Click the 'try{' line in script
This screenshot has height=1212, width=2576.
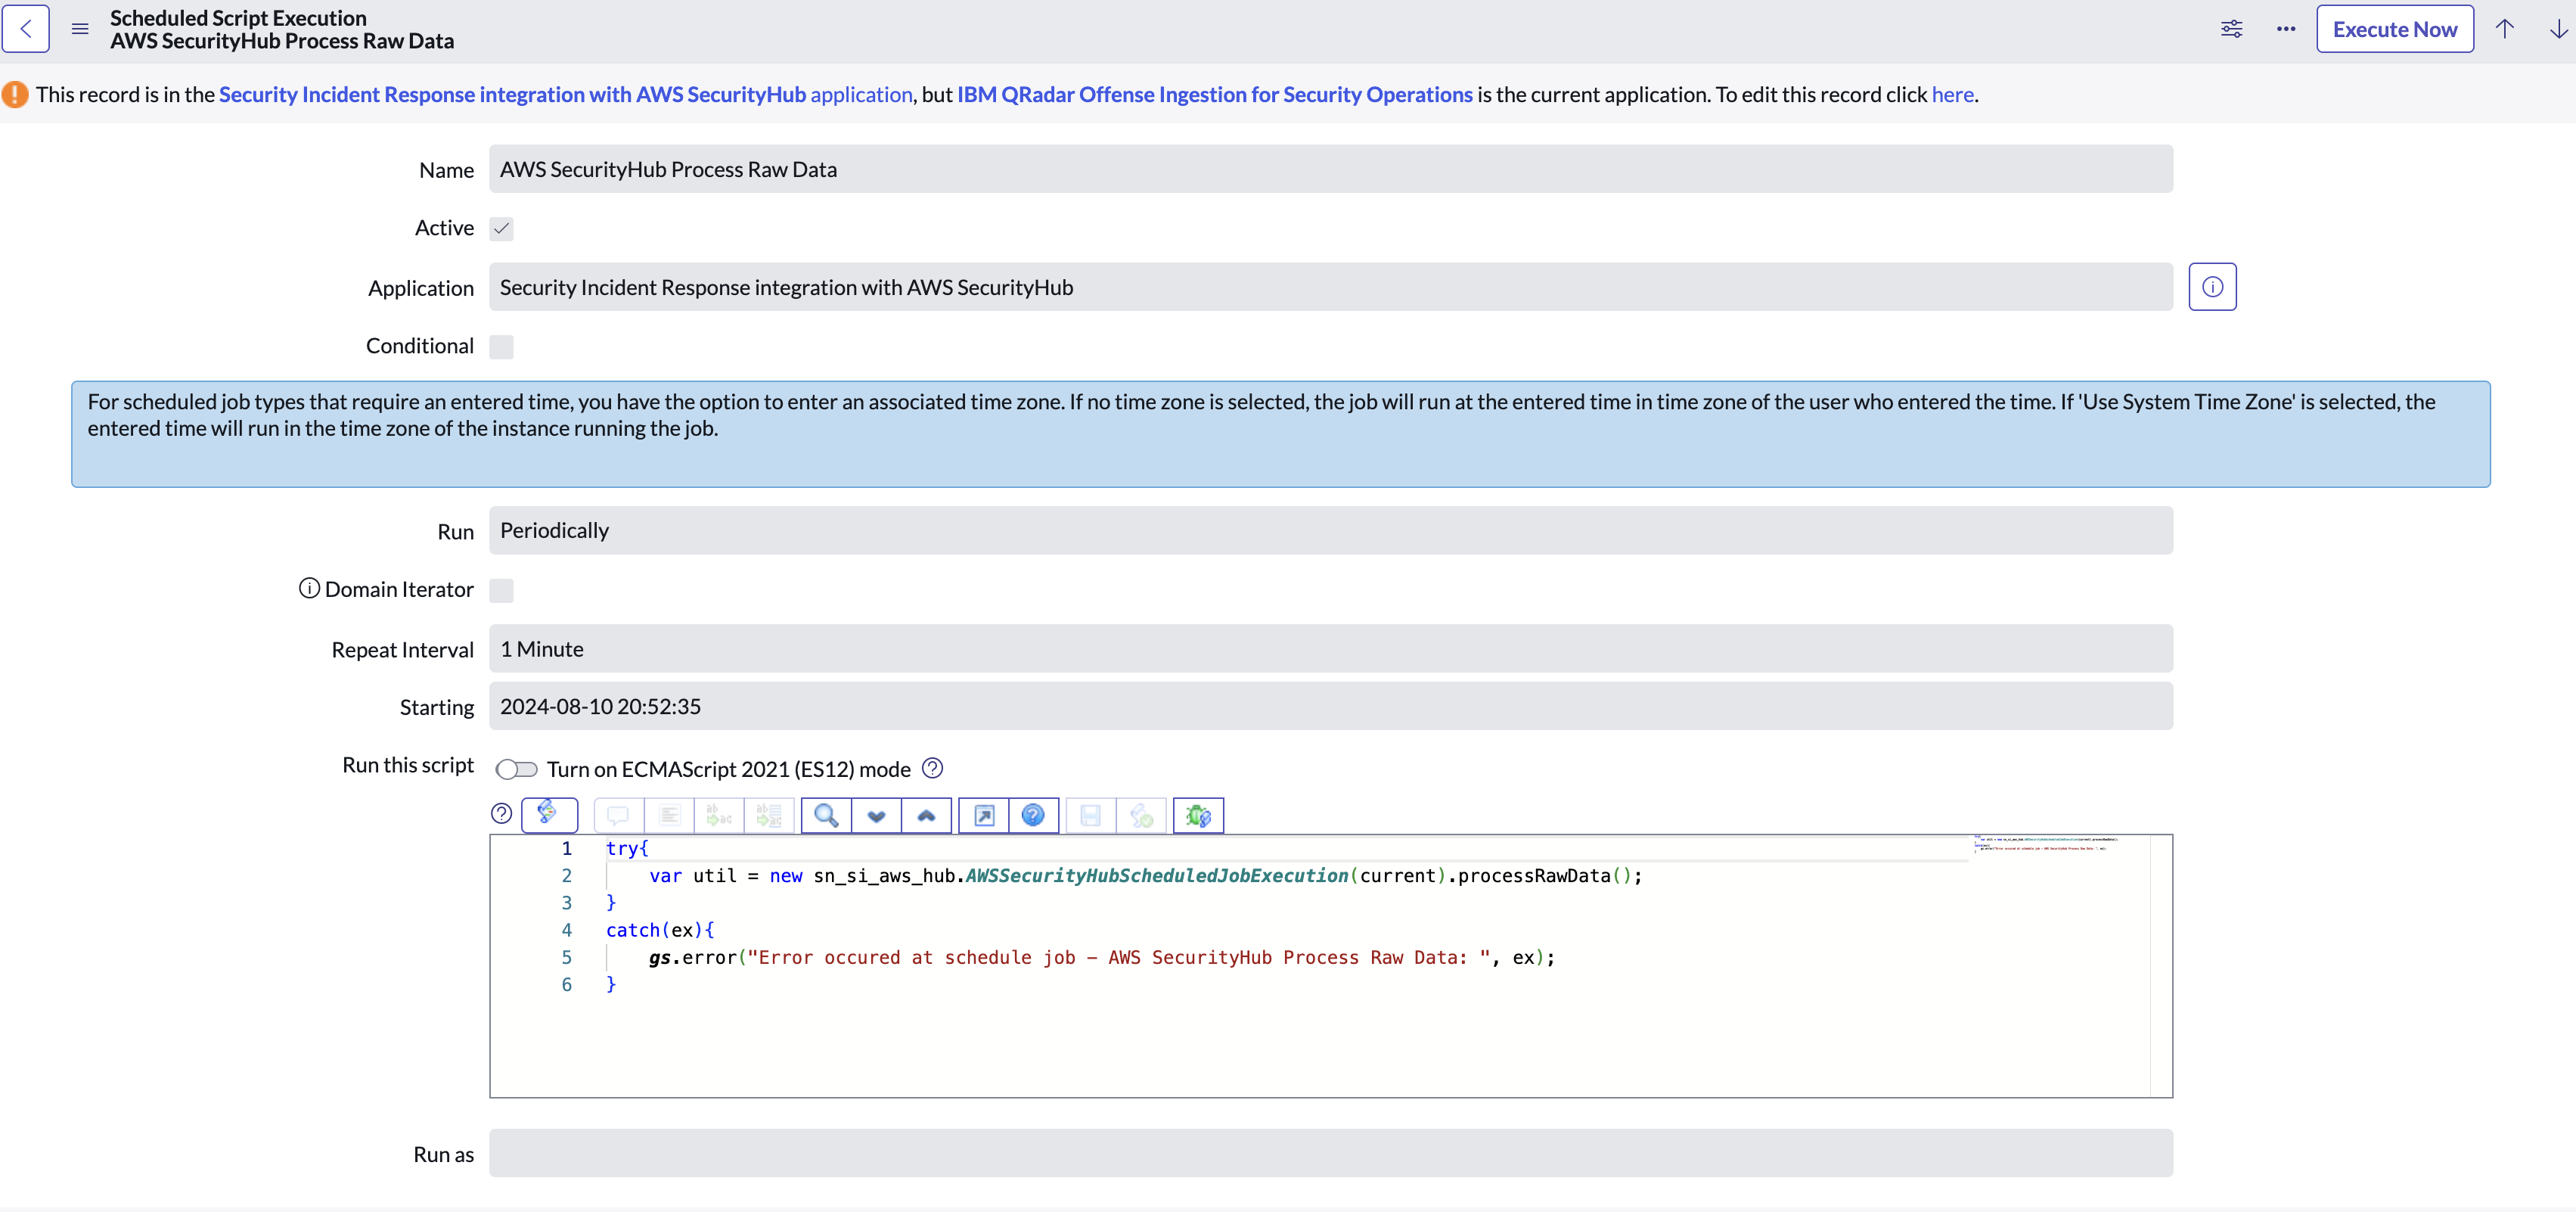627,848
